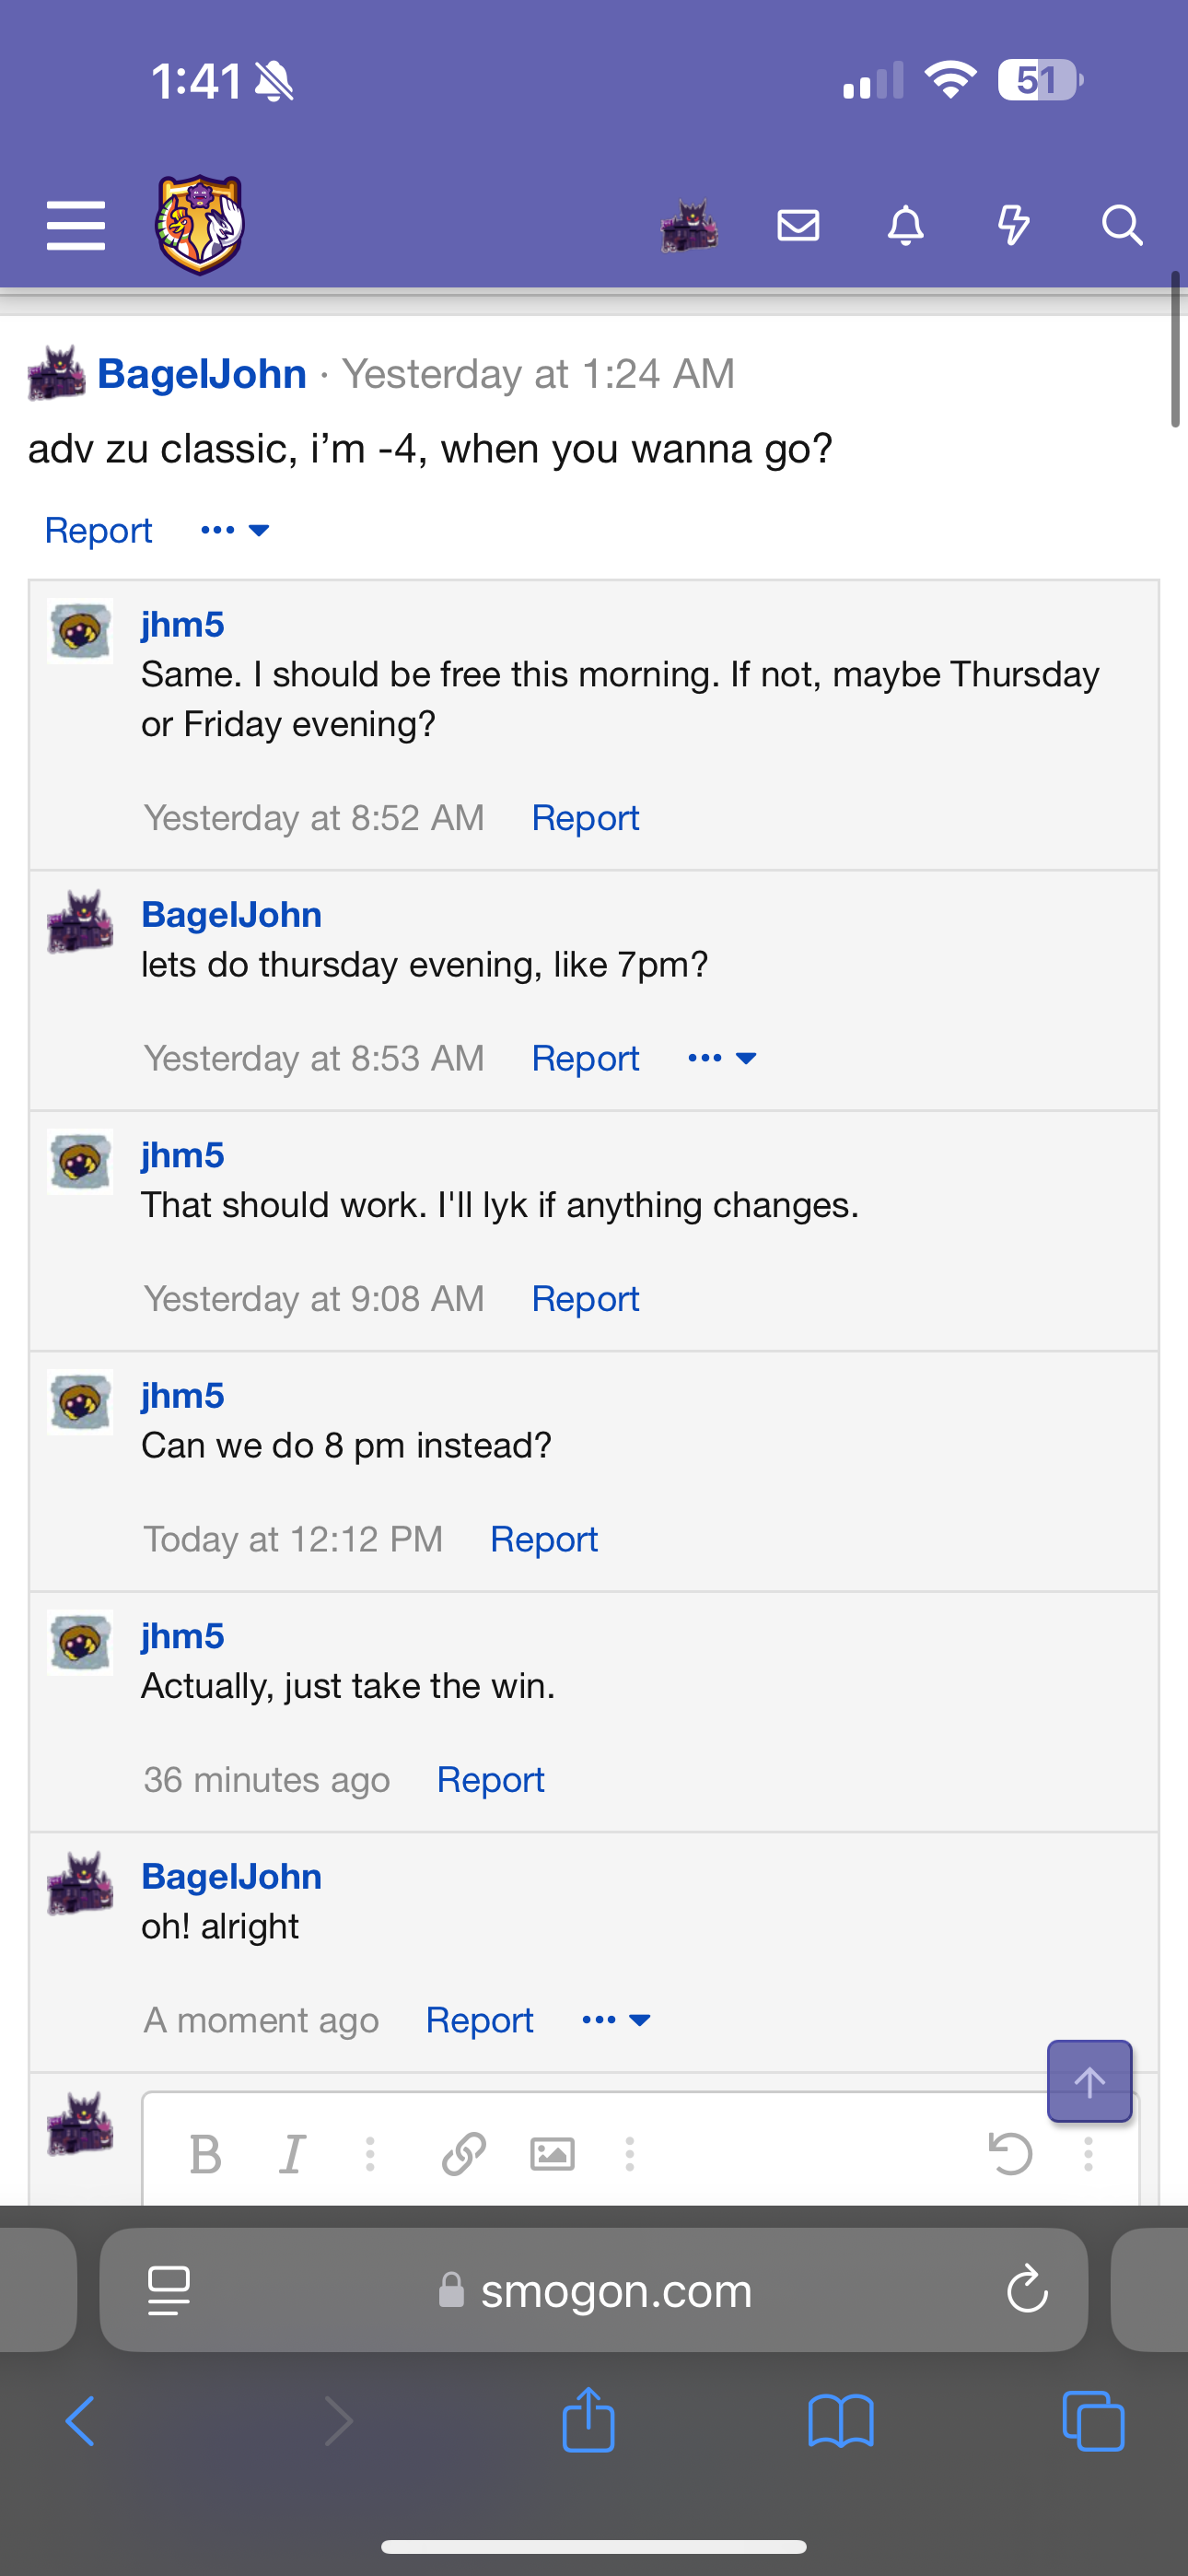Open the hamburger navigation menu
Image resolution: width=1188 pixels, height=2576 pixels.
point(76,225)
